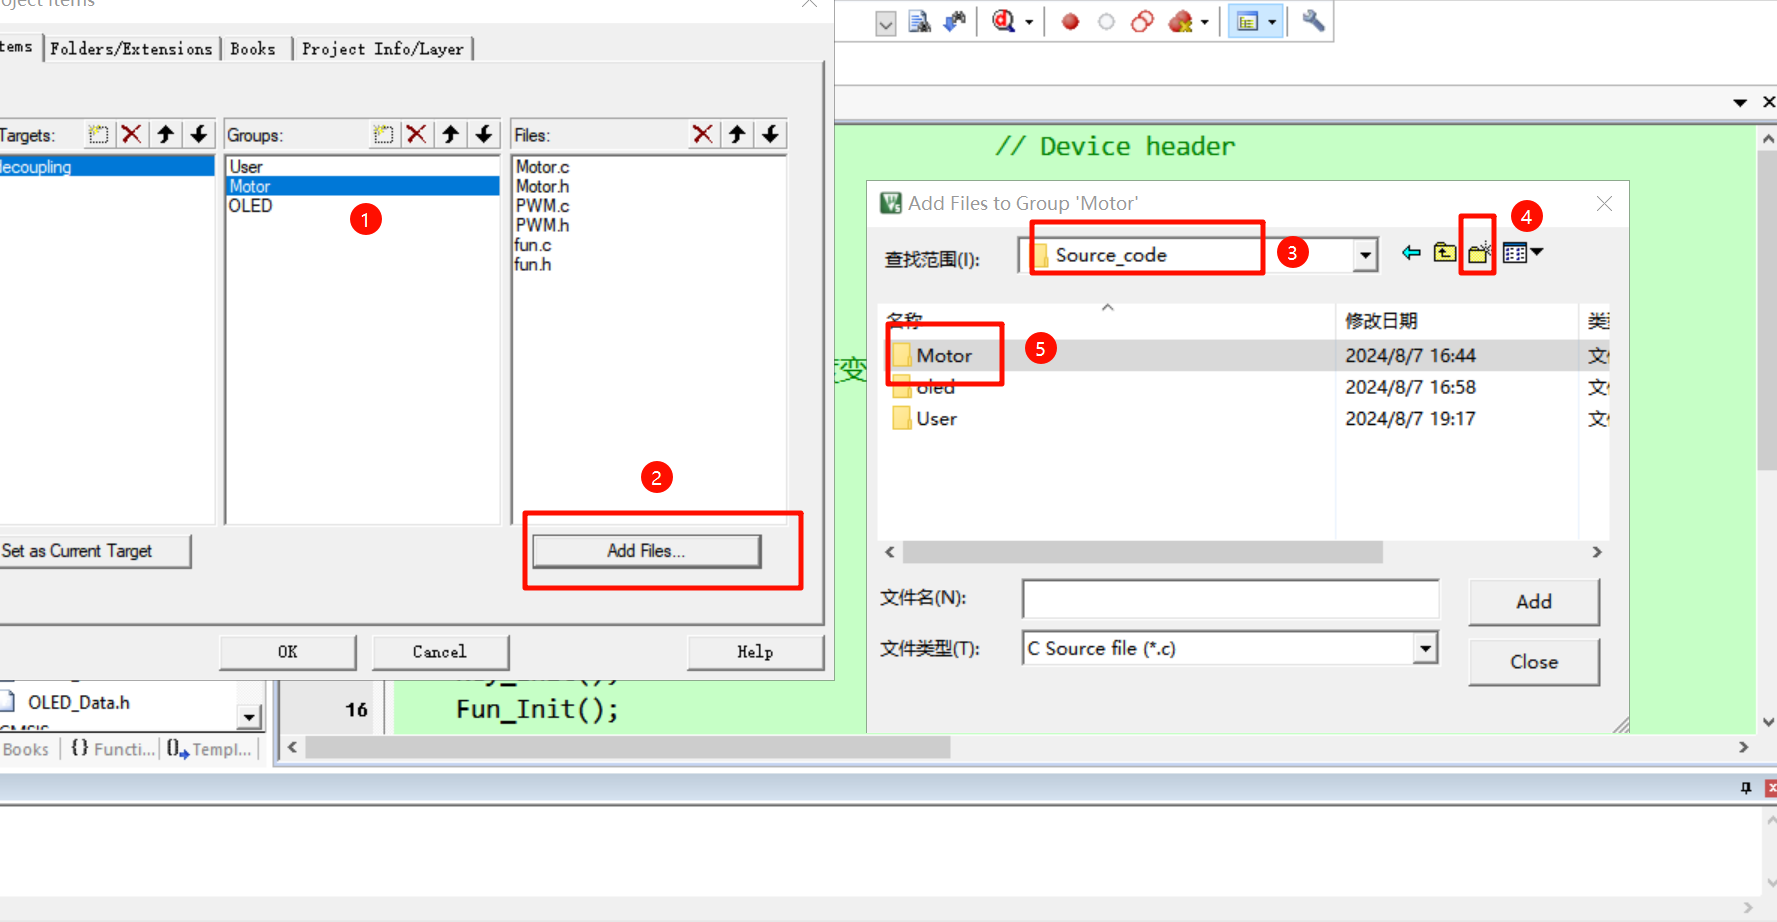Click the Kill All Breakpoints icon

[1180, 21]
